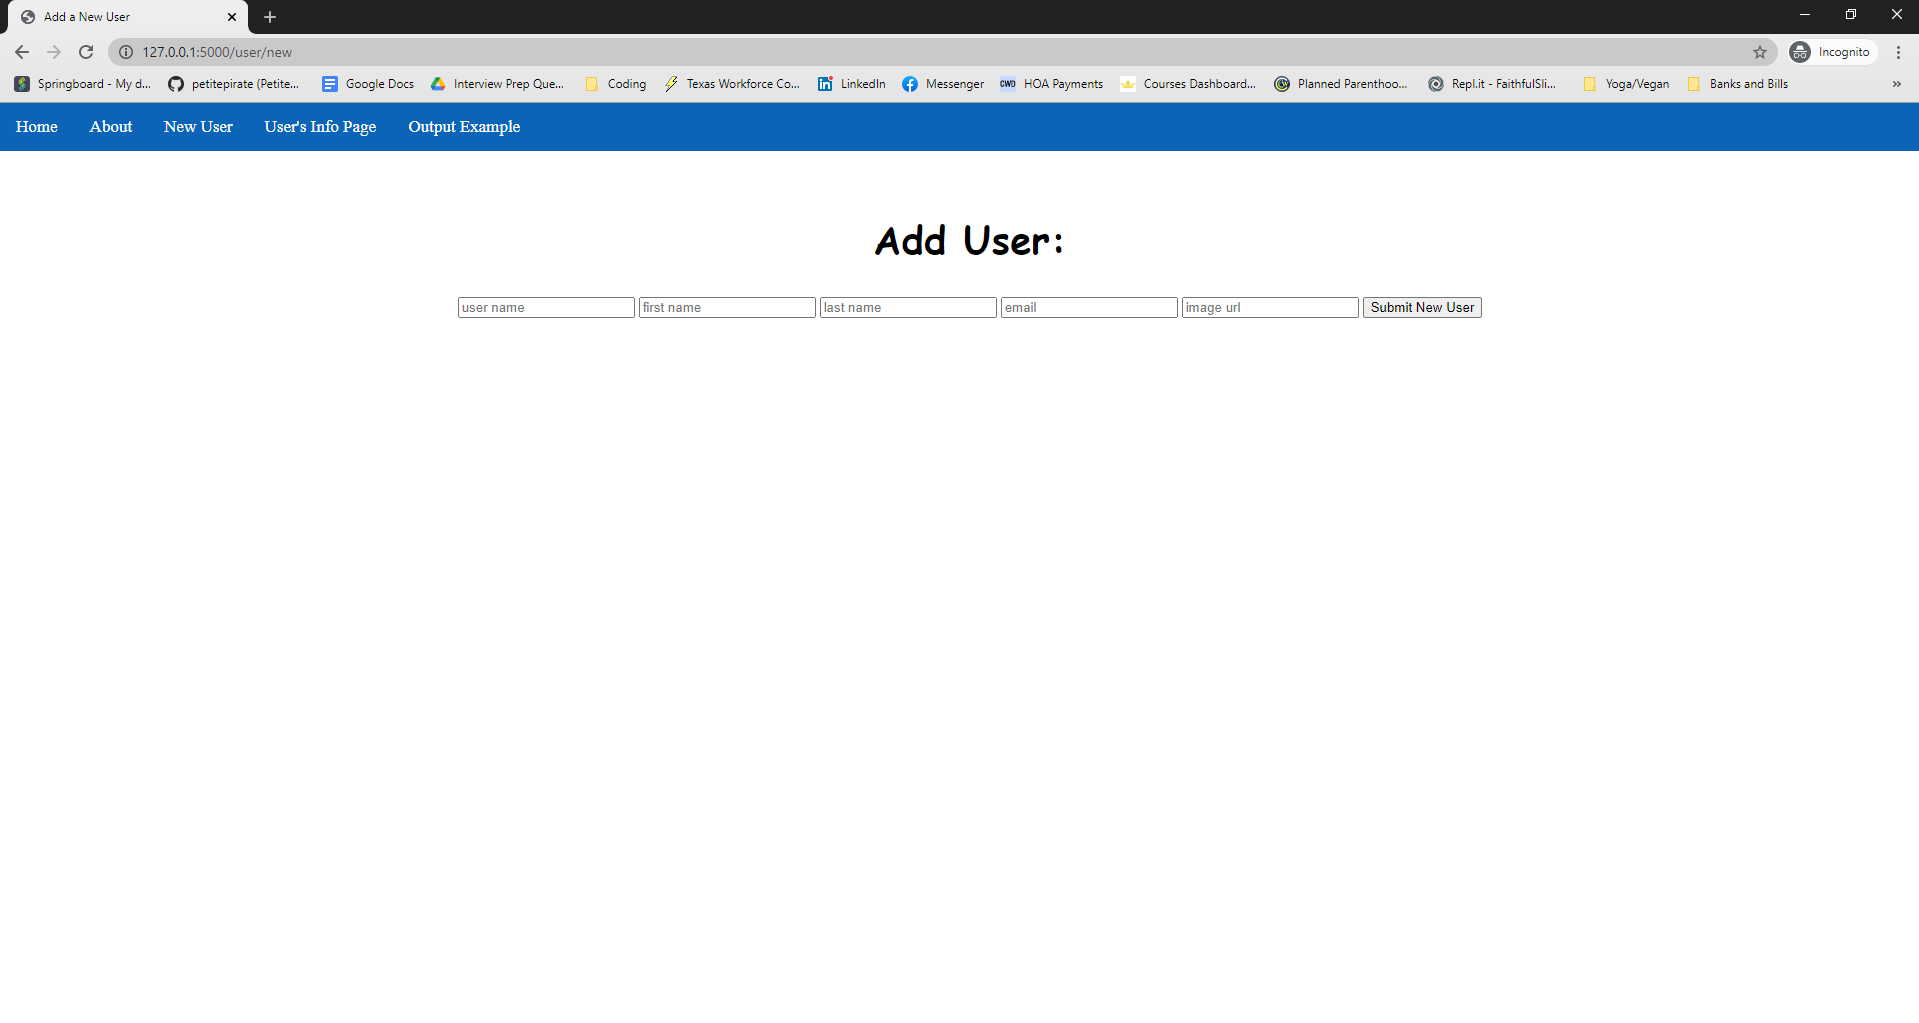Close the browser window
This screenshot has height=1023, width=1919.
tap(1896, 15)
